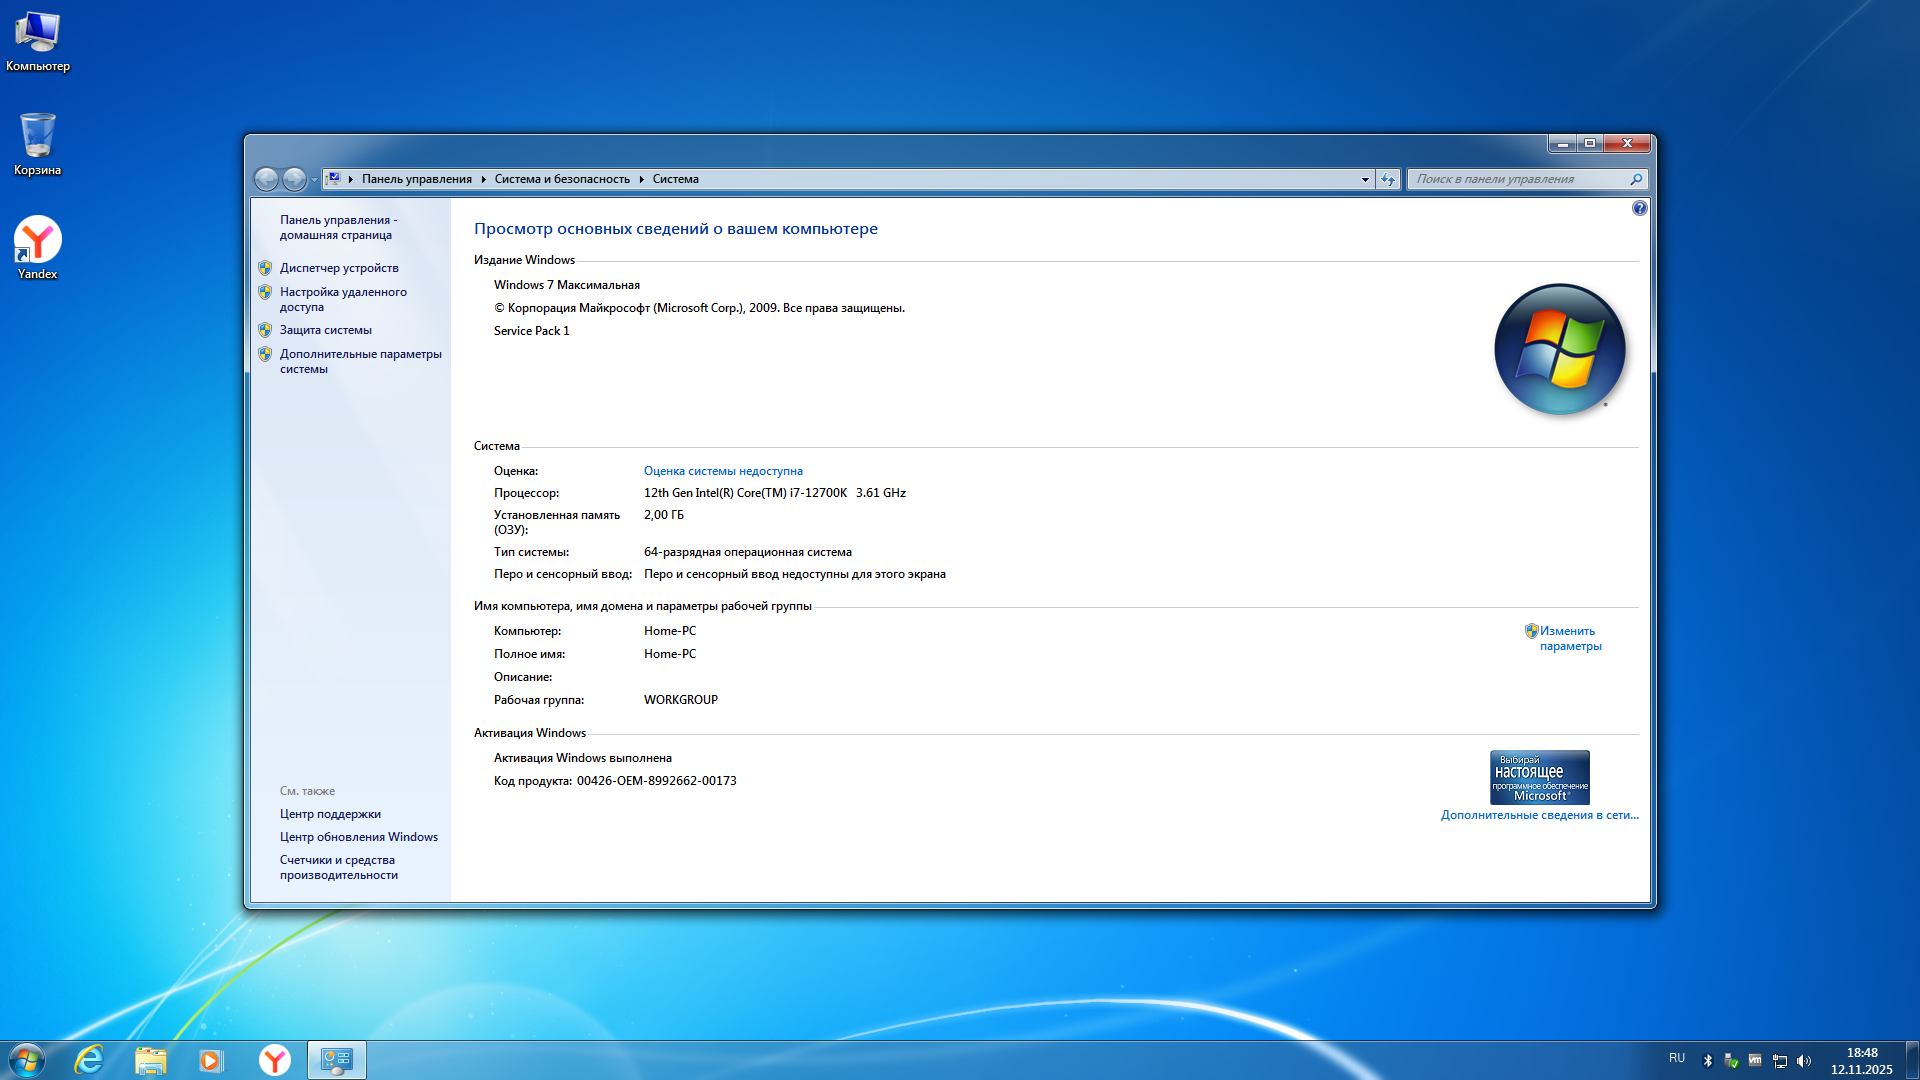Open Windows Explorer folder icon in taskbar
This screenshot has height=1080, width=1920.
150,1060
